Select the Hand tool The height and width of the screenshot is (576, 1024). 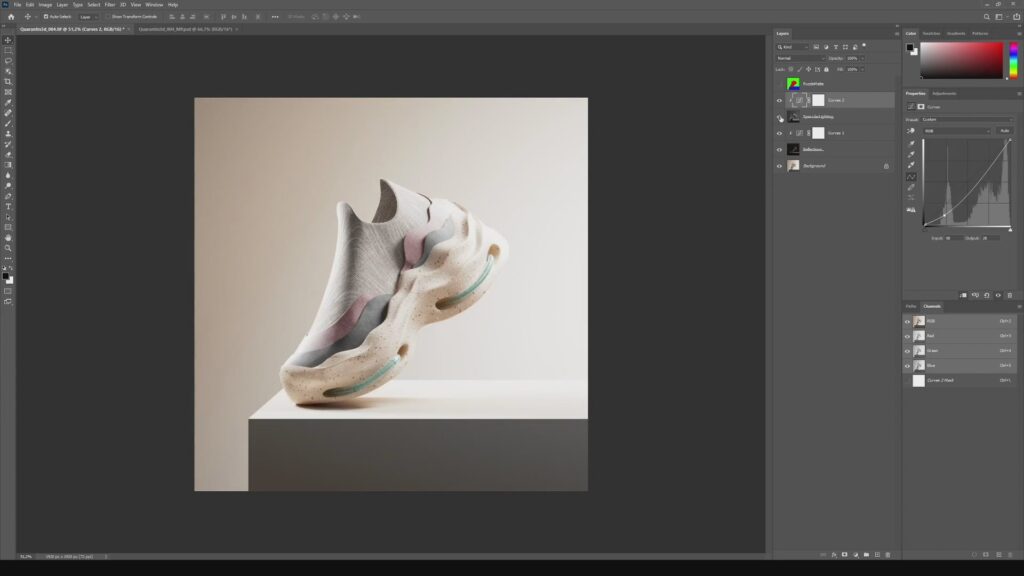(8, 238)
